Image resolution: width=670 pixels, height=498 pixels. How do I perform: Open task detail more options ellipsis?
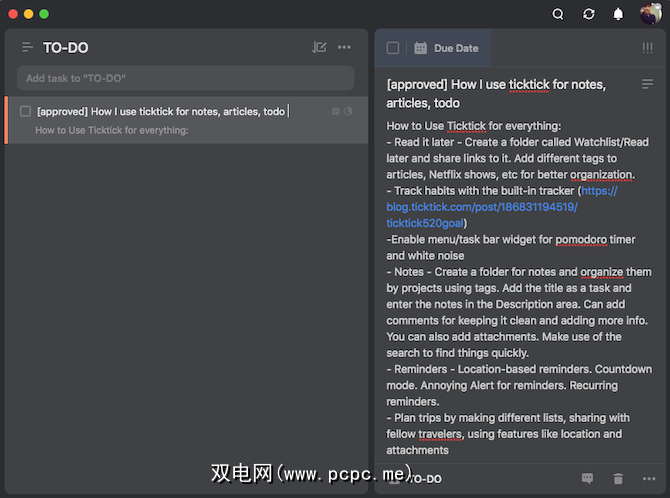click(648, 480)
